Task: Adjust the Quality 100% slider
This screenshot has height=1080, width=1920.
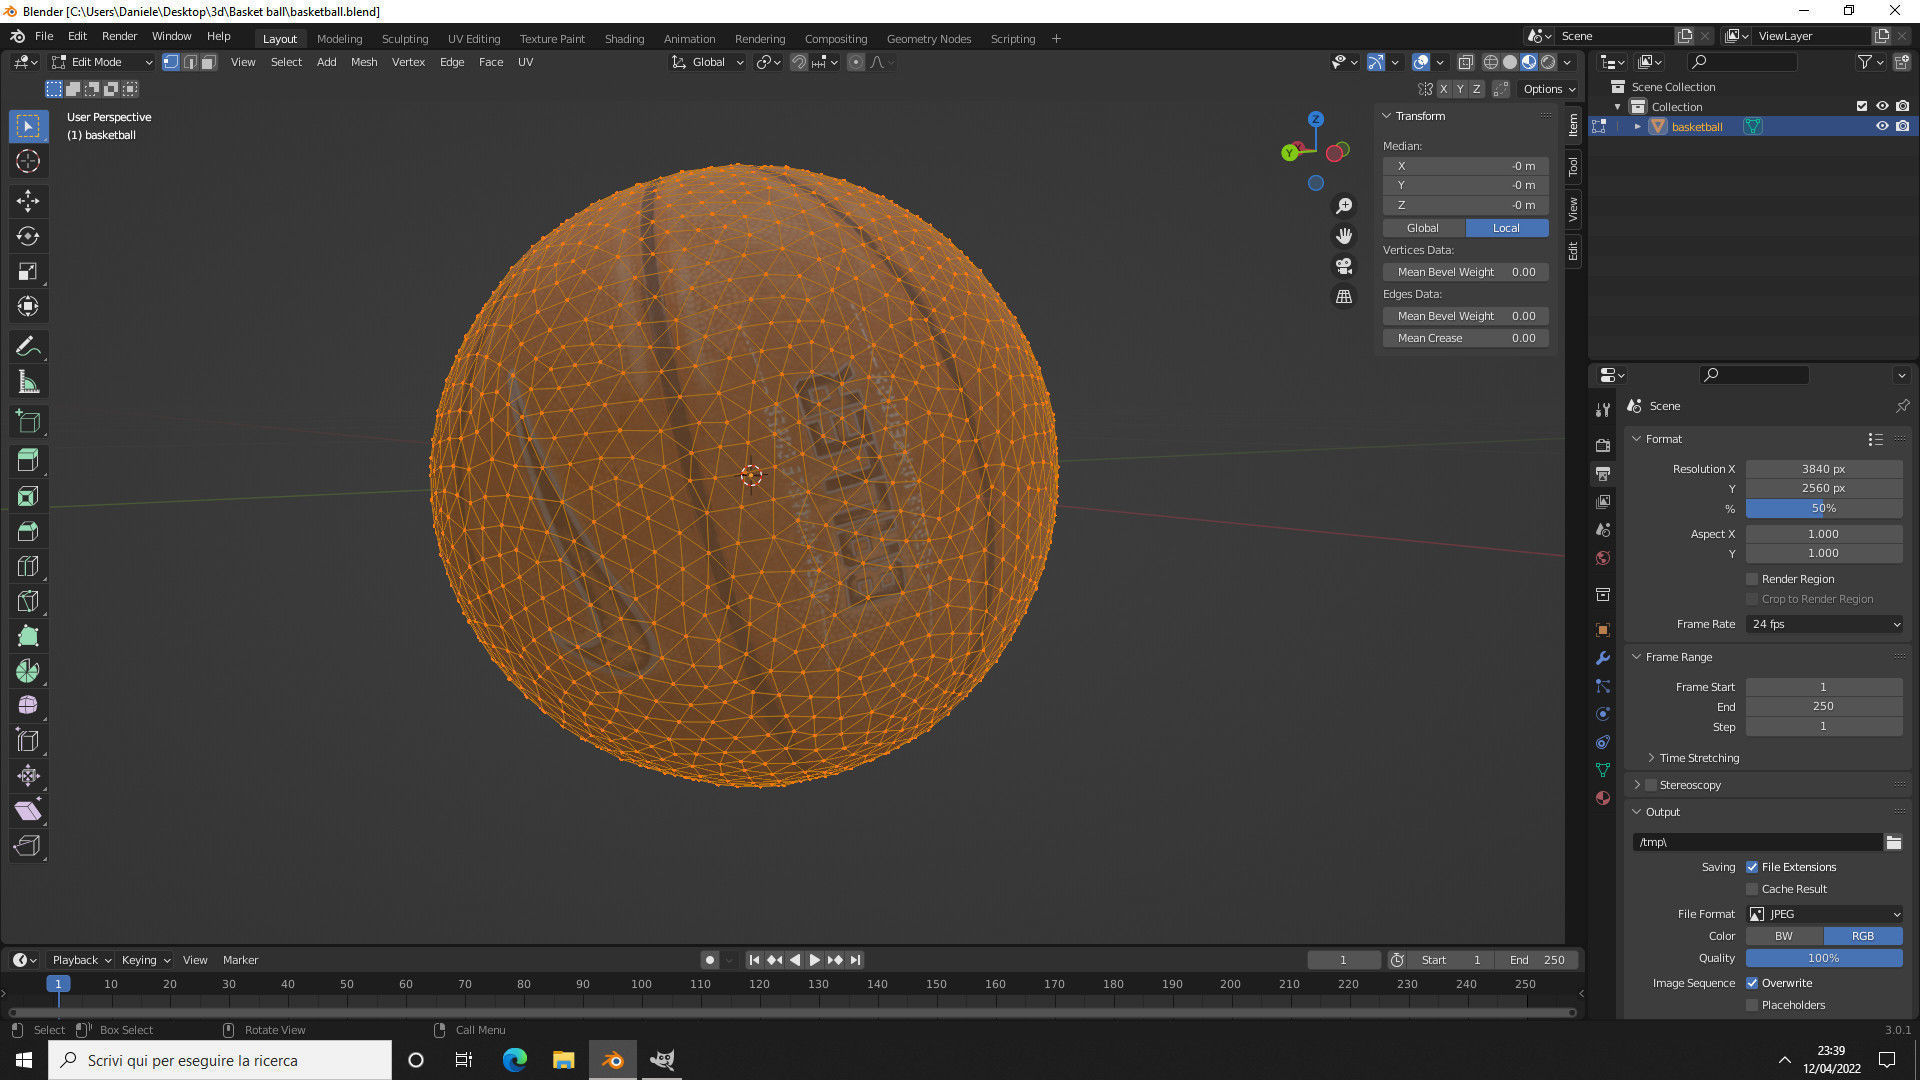Action: coord(1824,958)
